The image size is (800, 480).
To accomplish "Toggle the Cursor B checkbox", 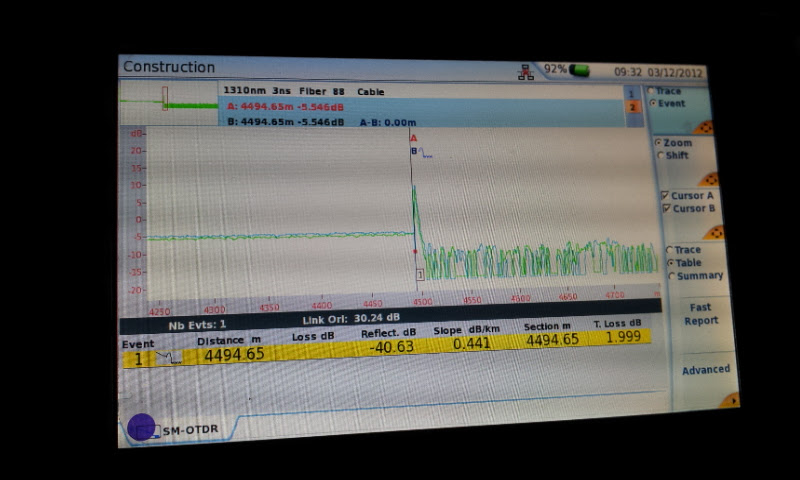I will pos(665,209).
